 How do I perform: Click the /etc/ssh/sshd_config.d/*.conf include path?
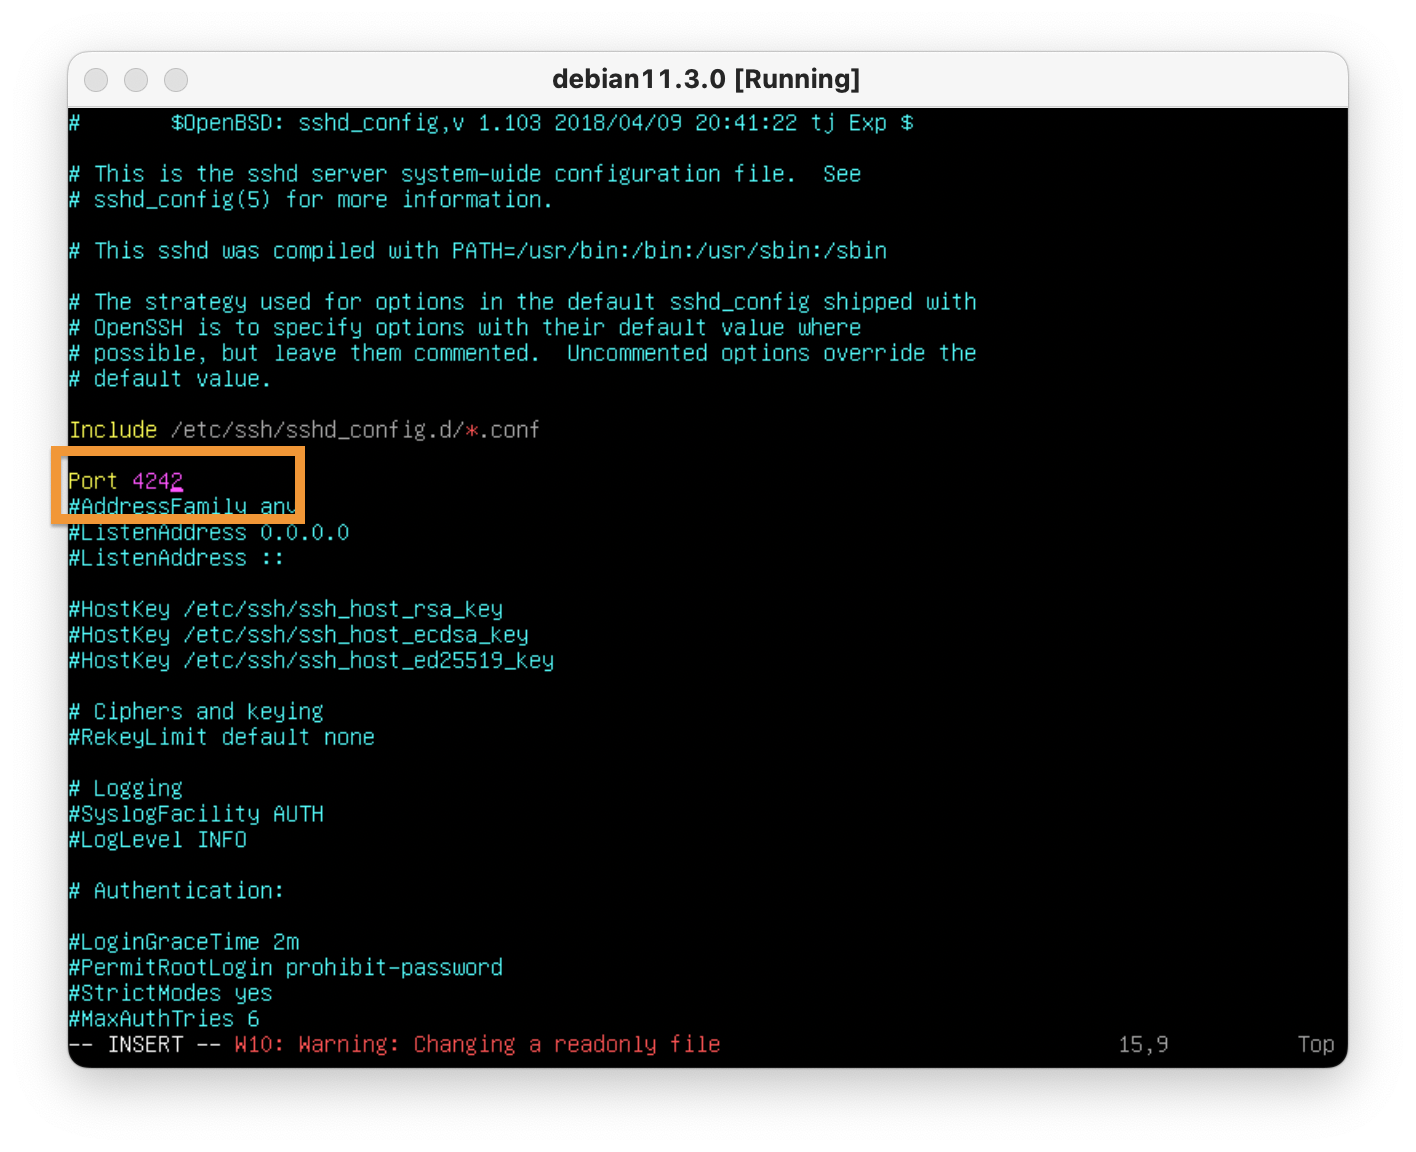355,430
